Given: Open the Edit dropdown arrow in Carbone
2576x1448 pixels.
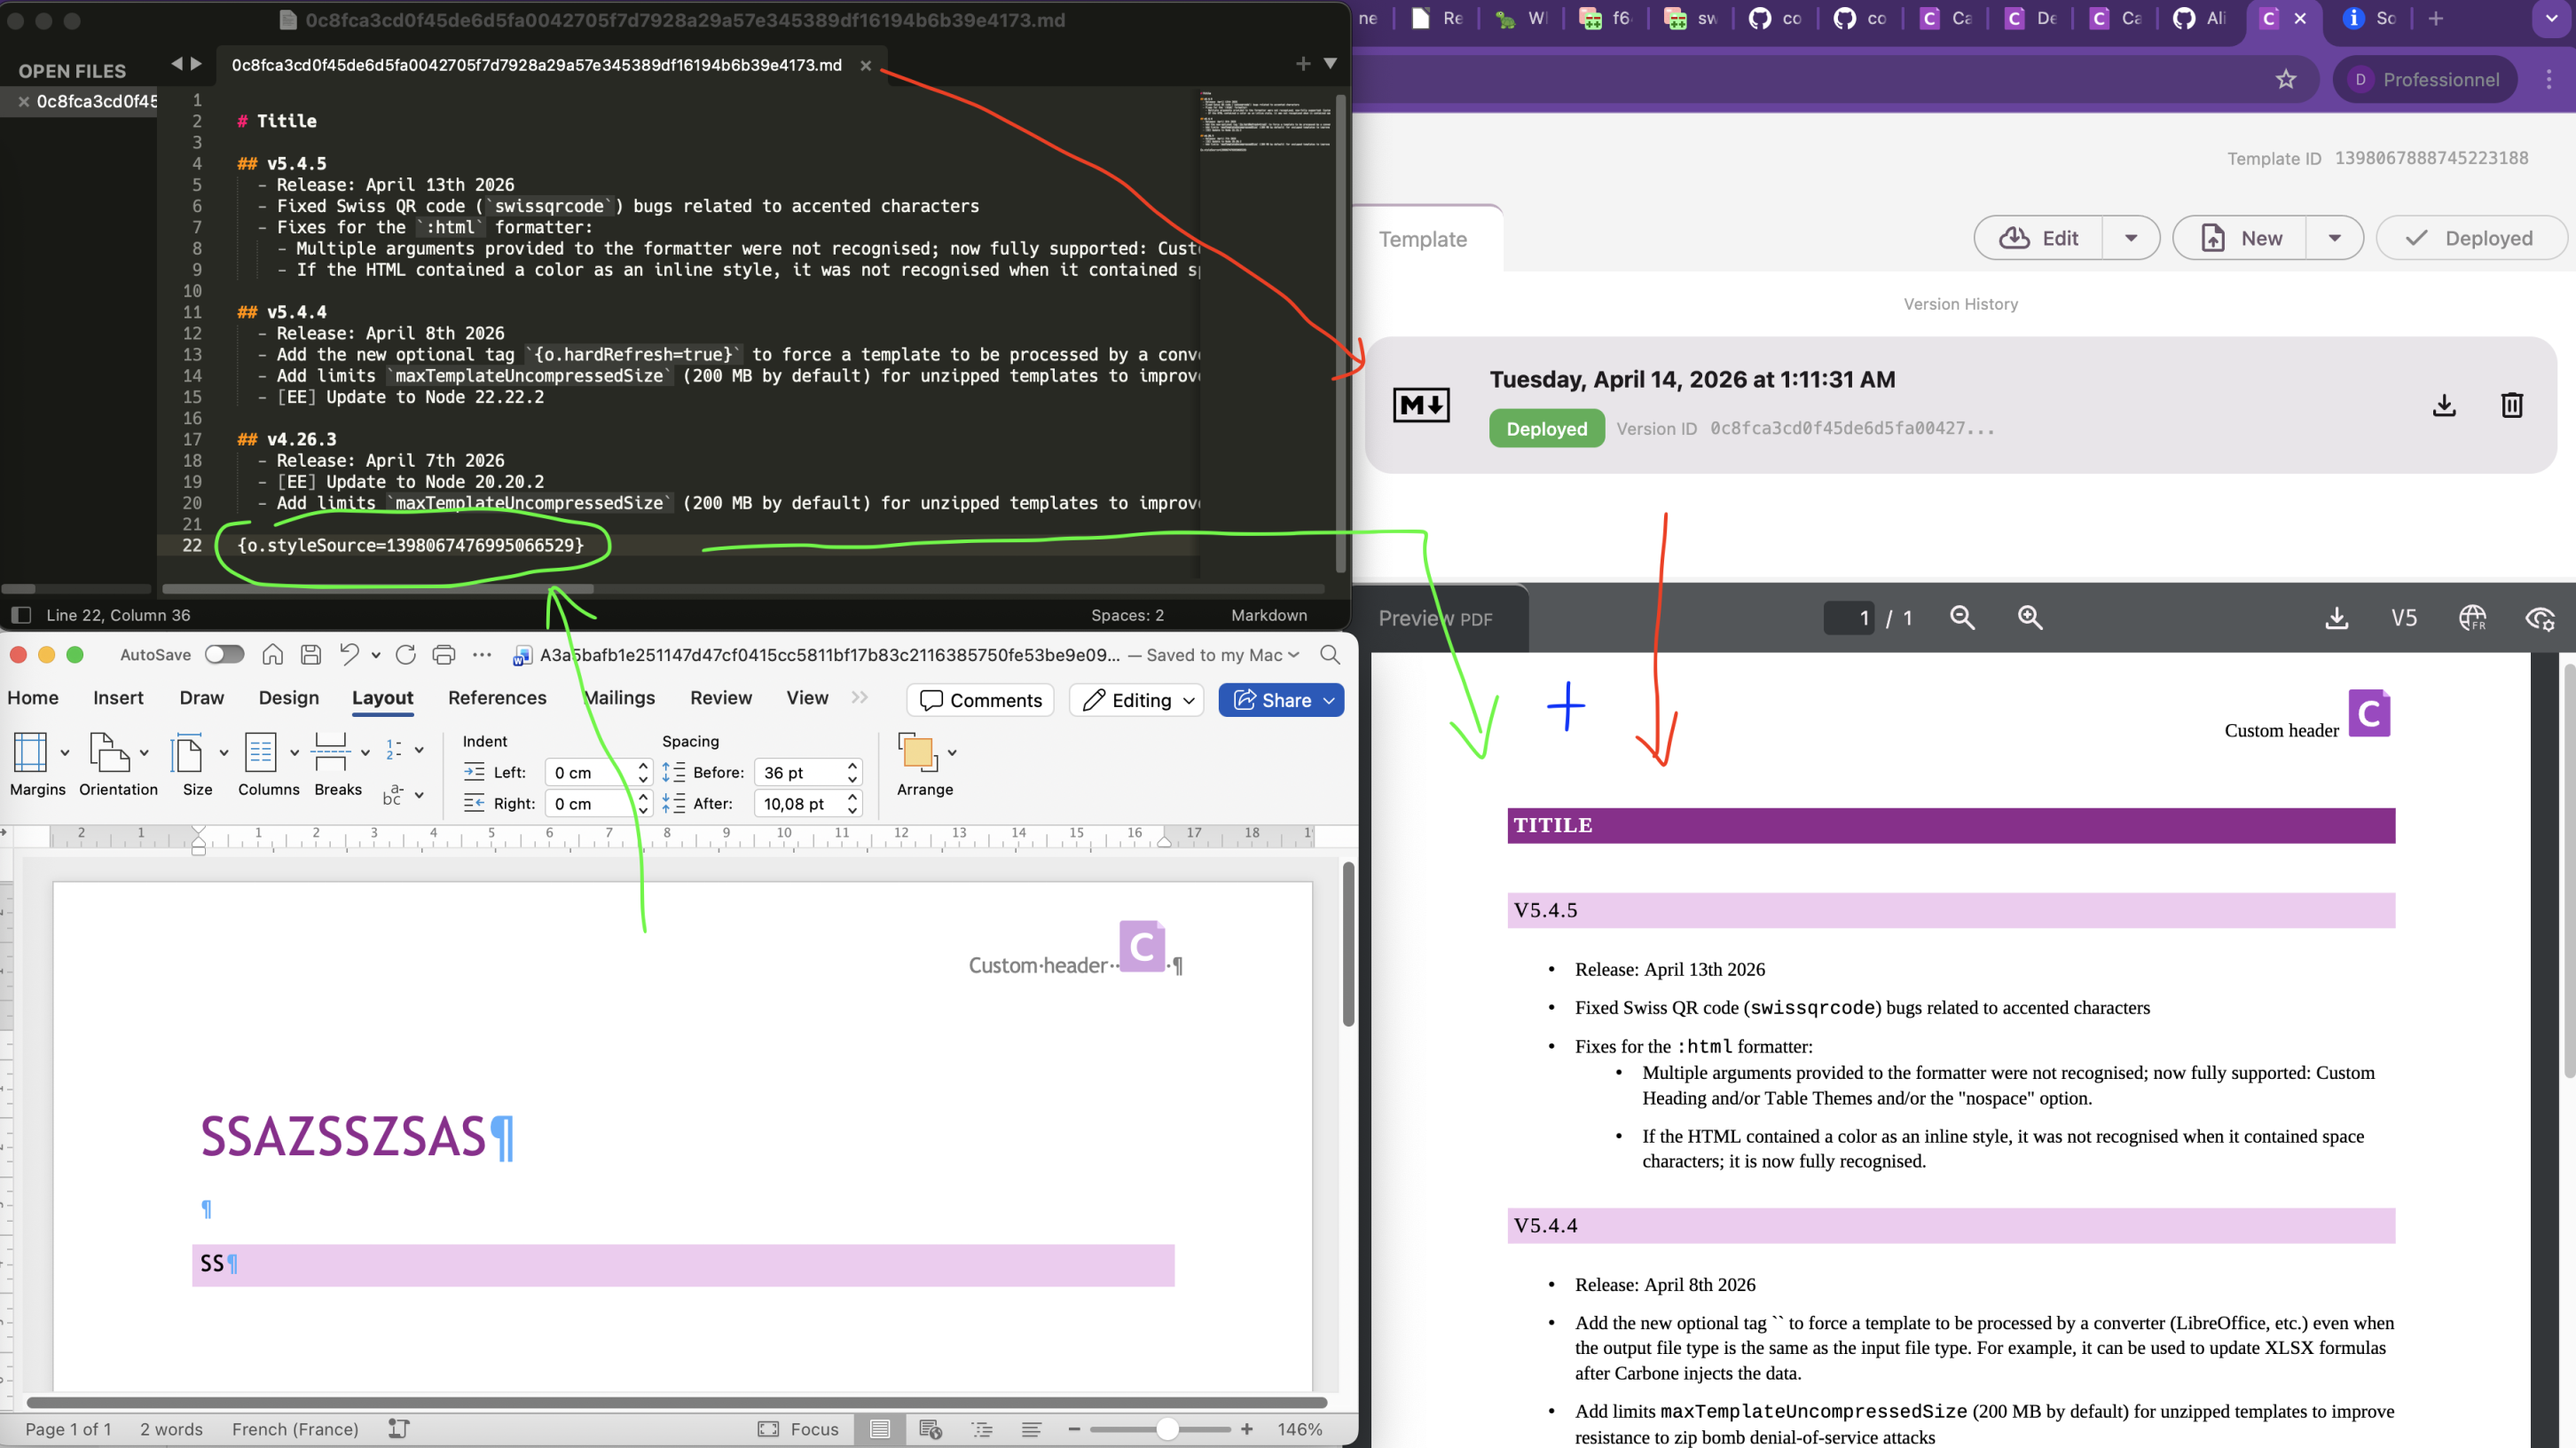Looking at the screenshot, I should tap(2131, 238).
